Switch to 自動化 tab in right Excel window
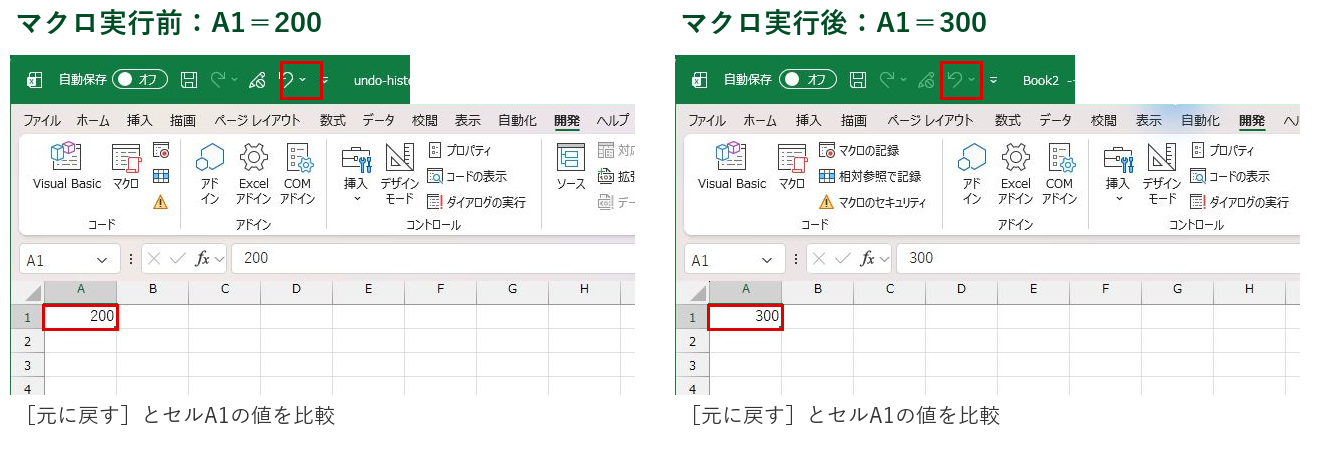Screen dimensions: 1320x450 pyautogui.click(x=1200, y=120)
